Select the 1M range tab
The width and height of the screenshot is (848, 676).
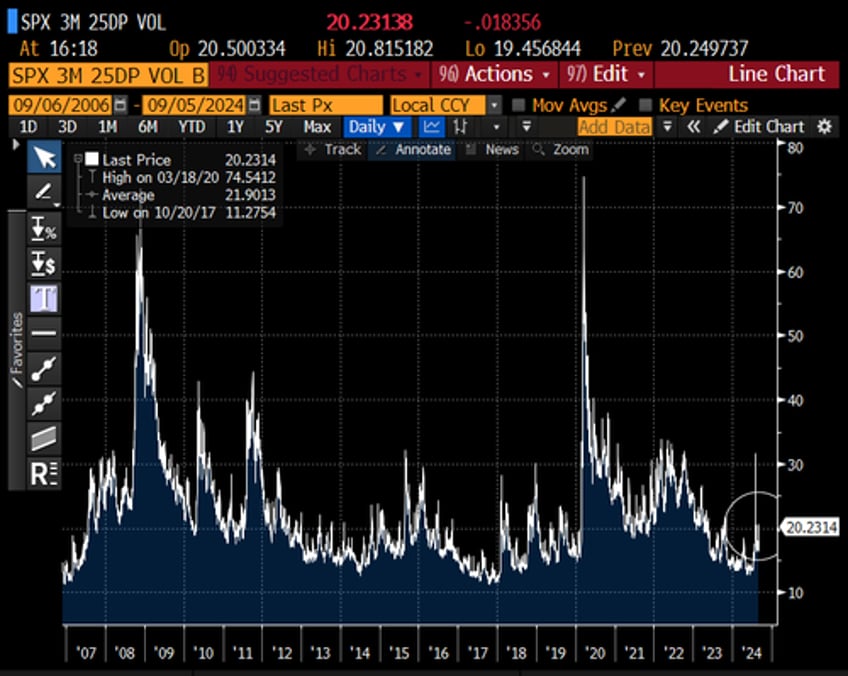(x=107, y=127)
